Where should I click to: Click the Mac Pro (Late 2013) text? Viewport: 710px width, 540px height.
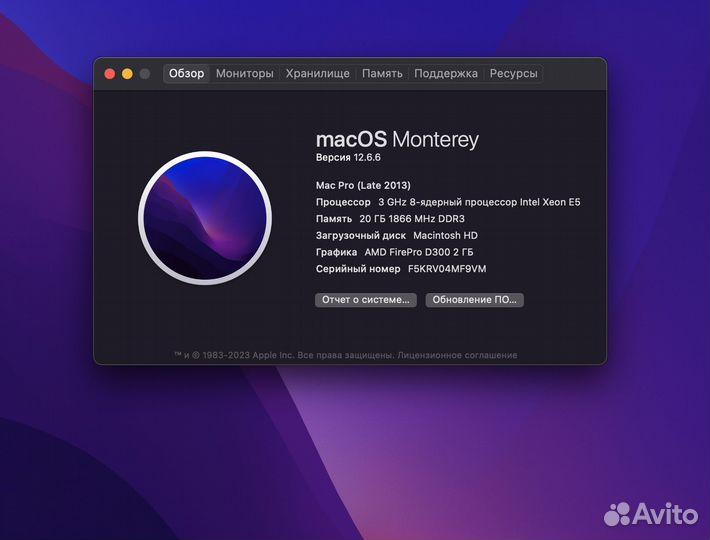point(363,185)
